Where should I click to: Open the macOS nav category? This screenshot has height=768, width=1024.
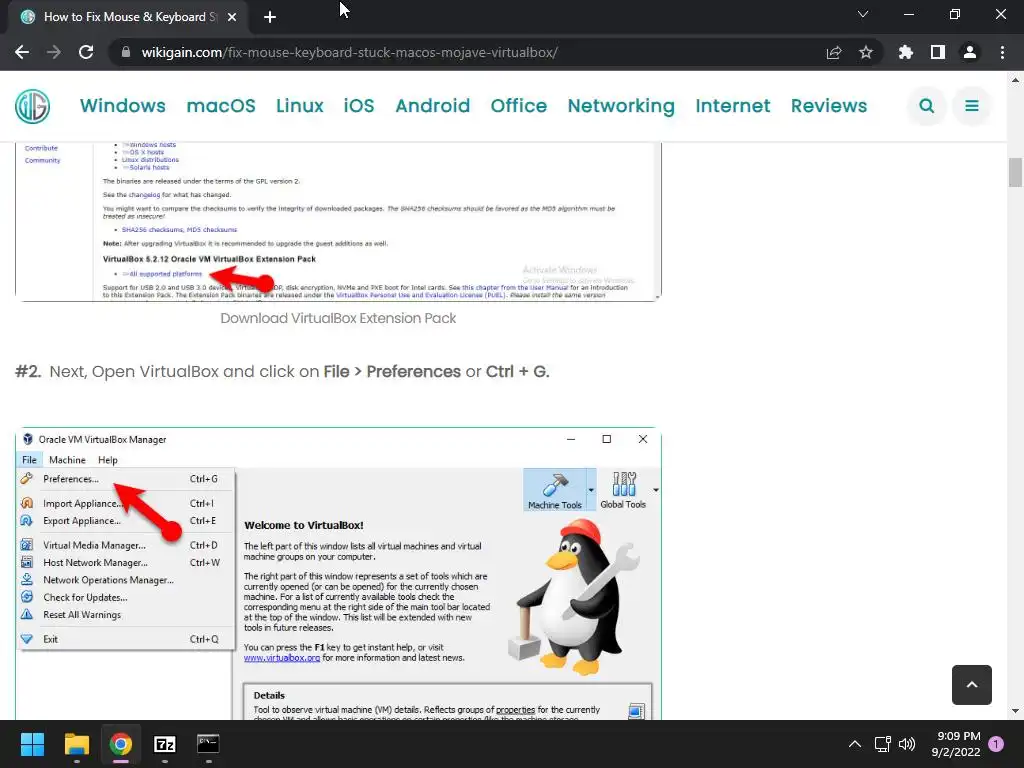tap(221, 106)
